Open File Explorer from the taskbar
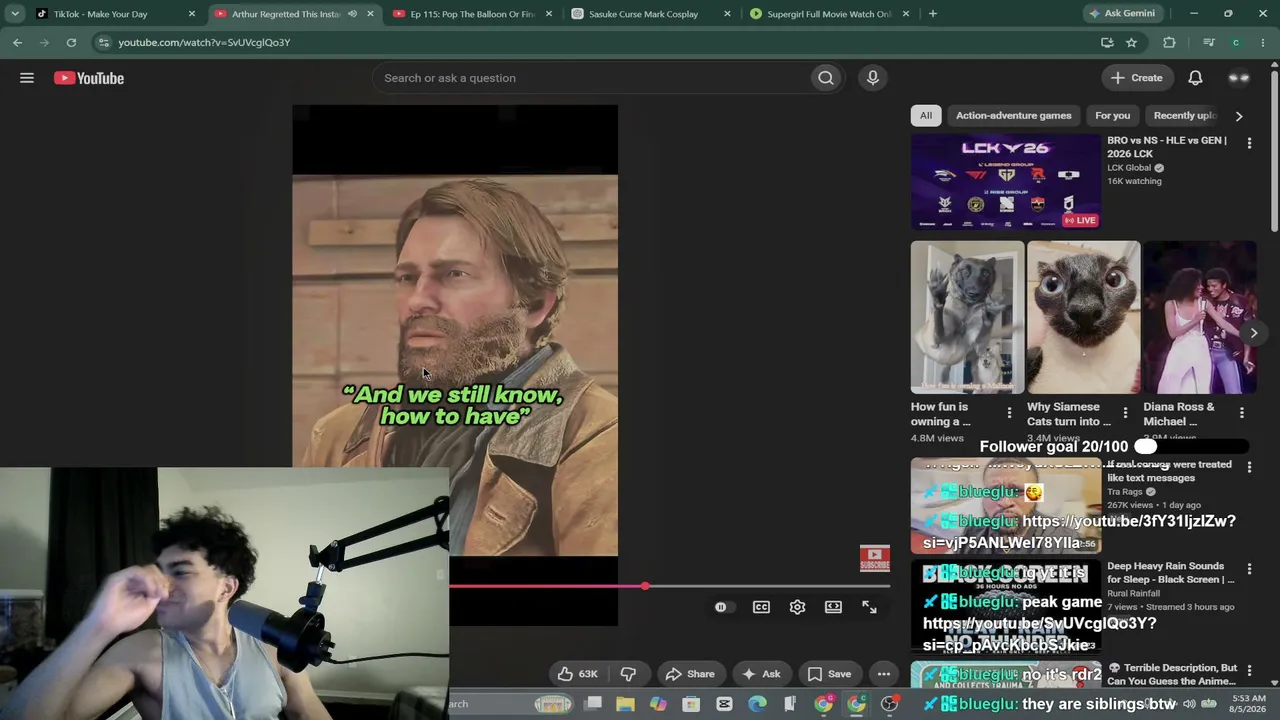The image size is (1280, 720). [625, 704]
